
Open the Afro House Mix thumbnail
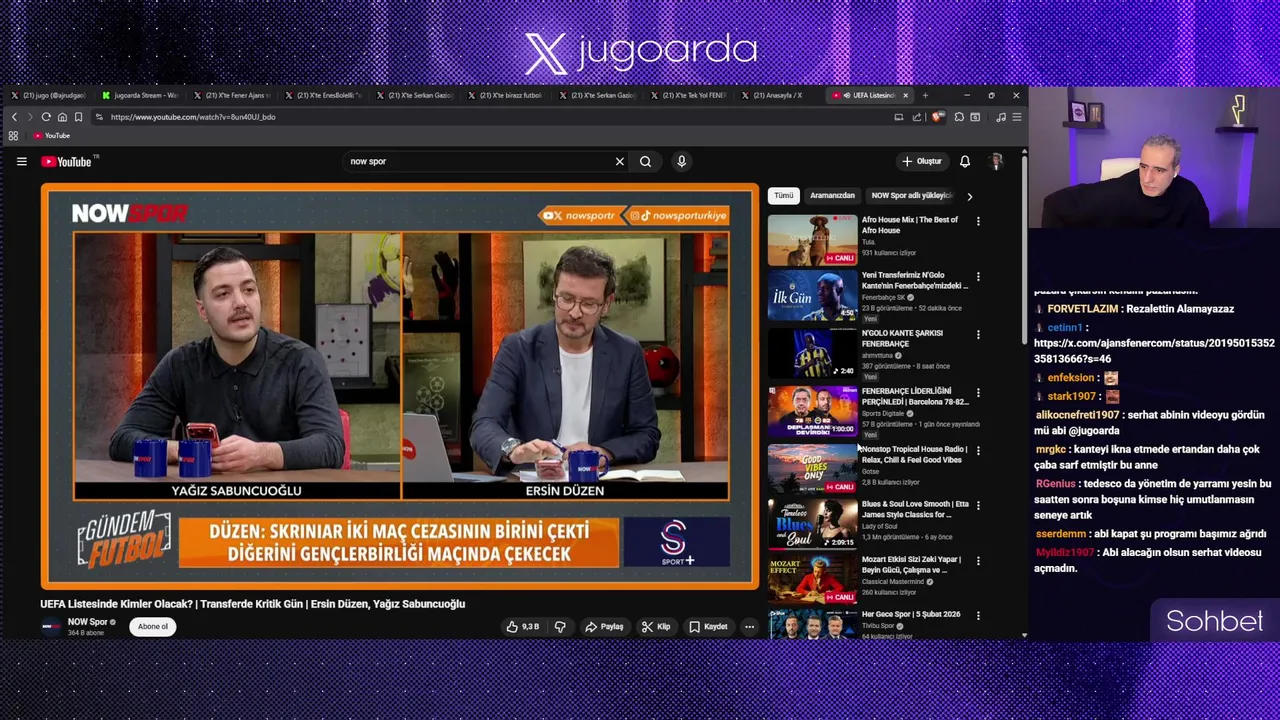point(812,239)
